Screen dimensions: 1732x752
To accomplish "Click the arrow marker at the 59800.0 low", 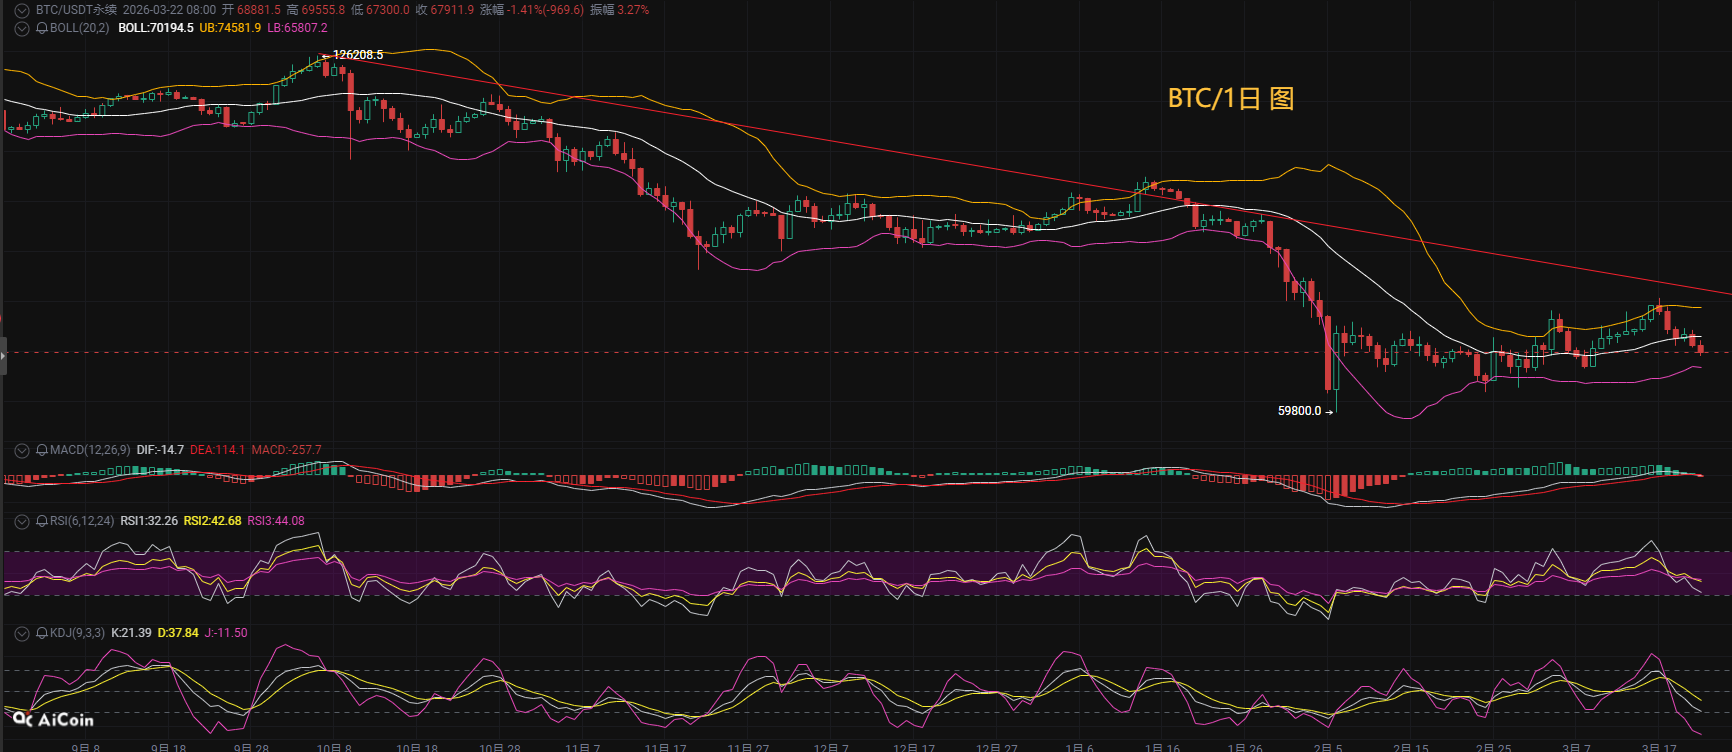I will [1329, 411].
